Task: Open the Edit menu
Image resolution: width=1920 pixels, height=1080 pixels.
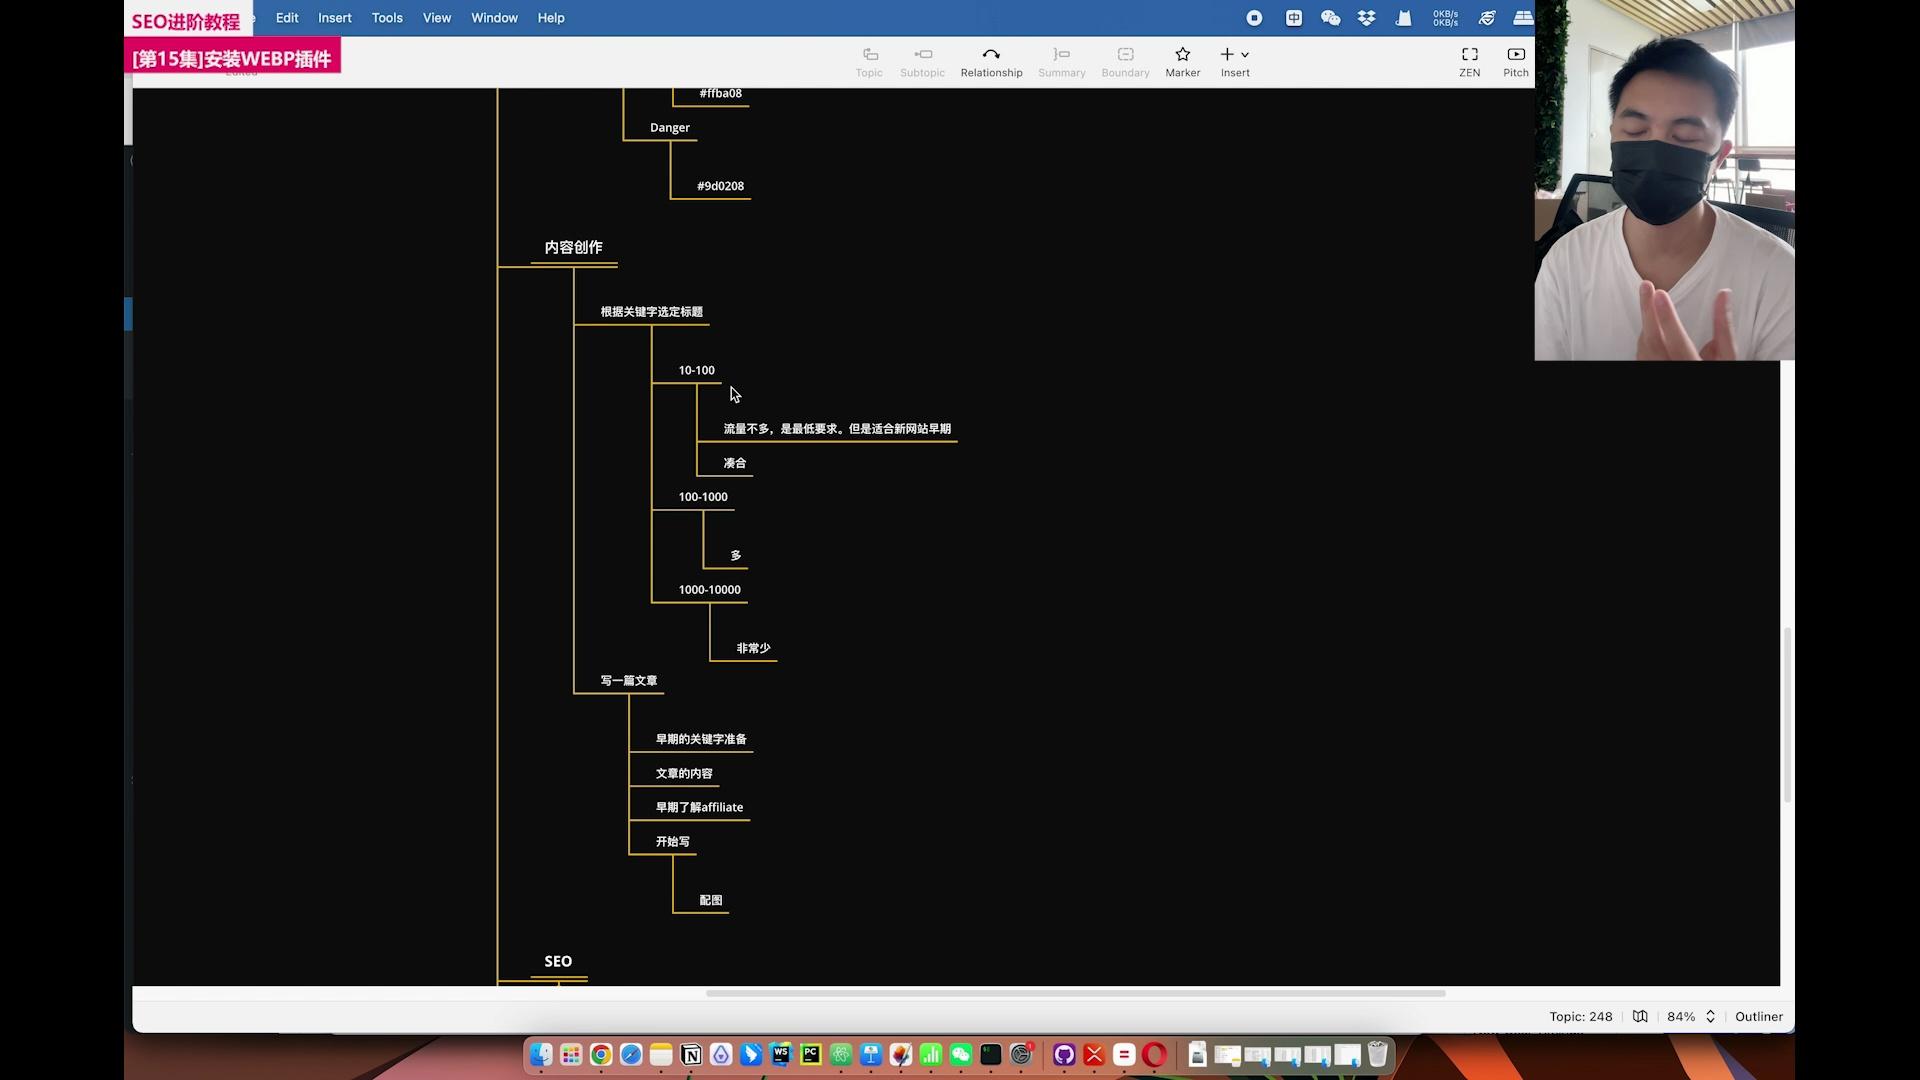Action: [x=287, y=18]
